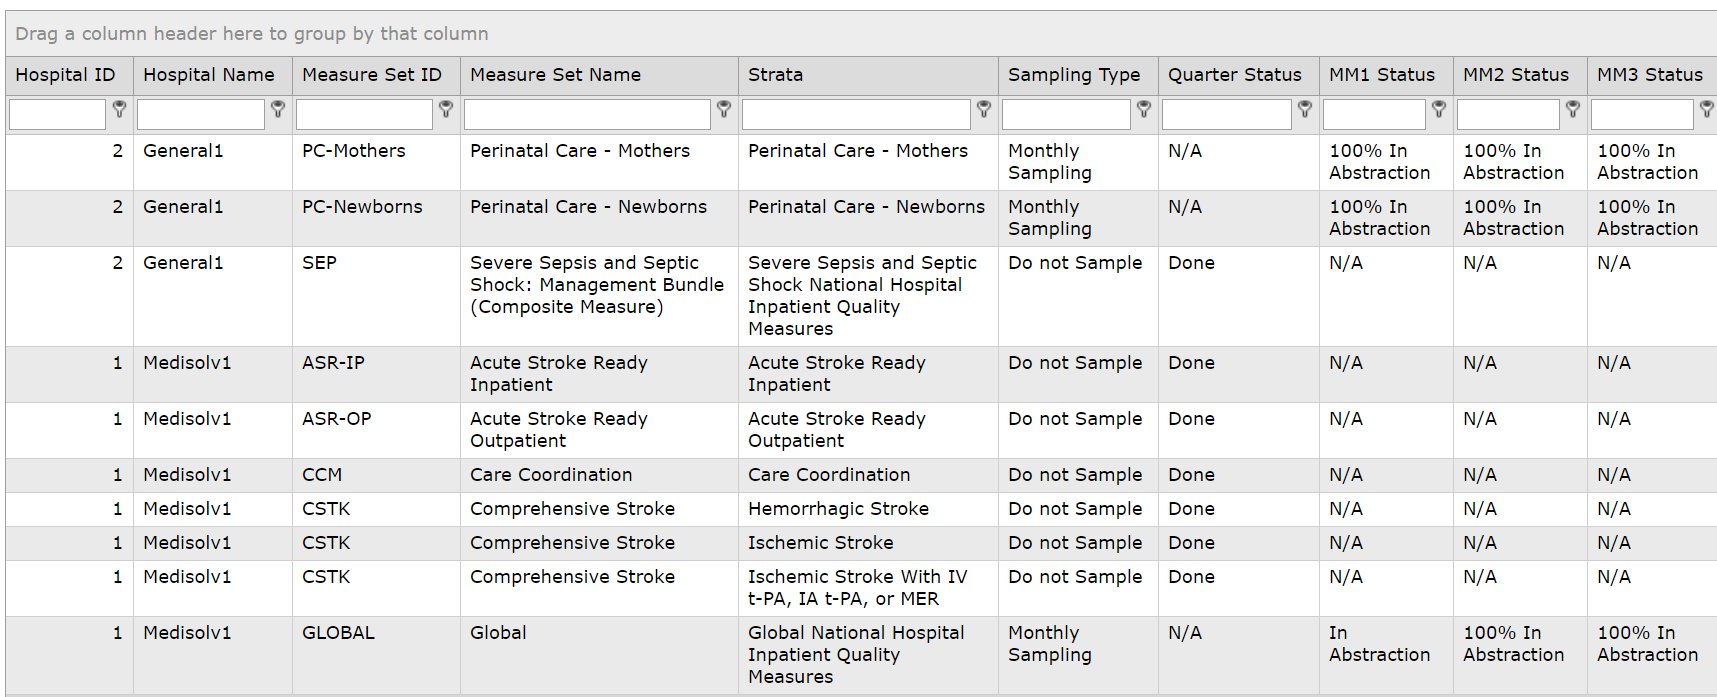Open the Sampling Type filter funnel icon

pos(1144,109)
